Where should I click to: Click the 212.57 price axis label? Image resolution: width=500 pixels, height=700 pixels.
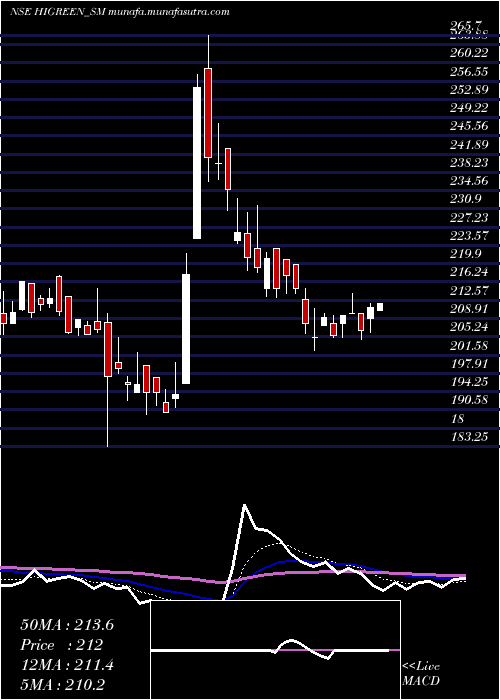[x=471, y=290]
